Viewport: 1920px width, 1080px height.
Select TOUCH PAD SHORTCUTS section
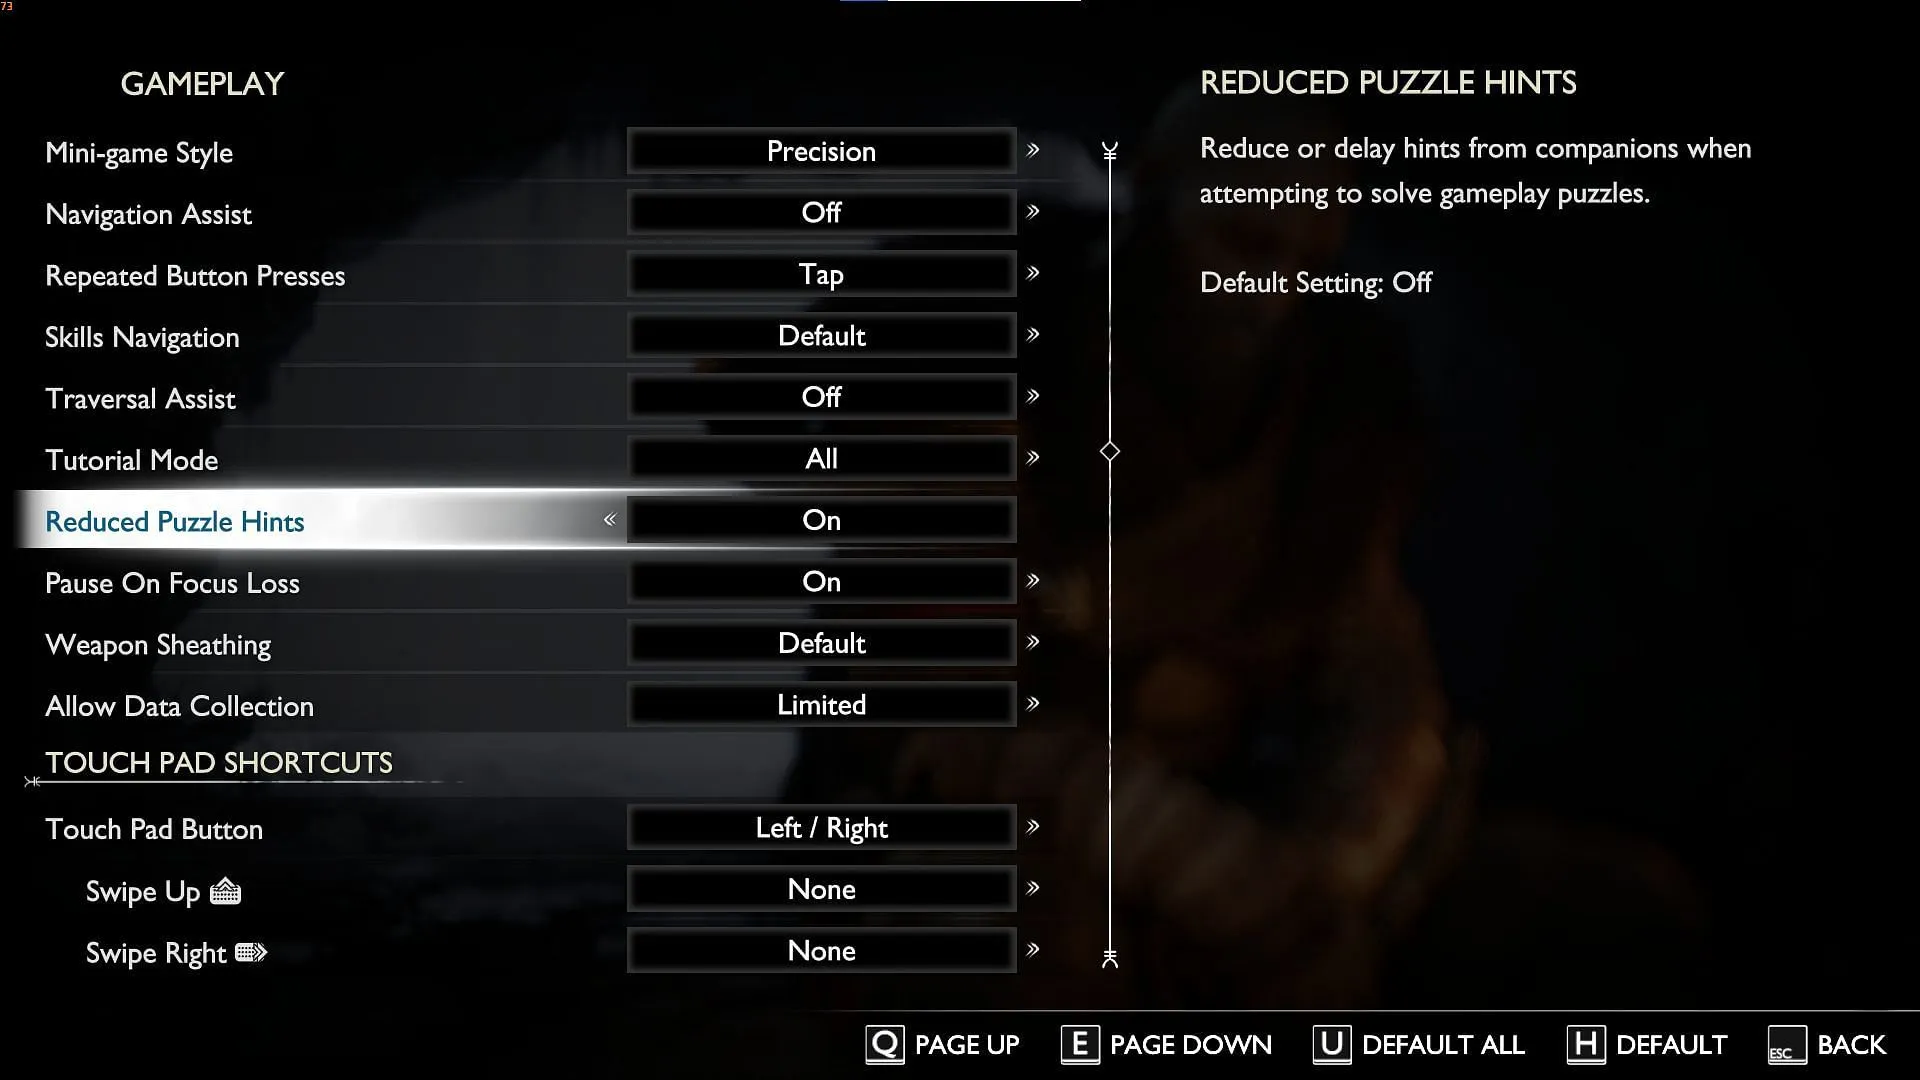pos(219,761)
